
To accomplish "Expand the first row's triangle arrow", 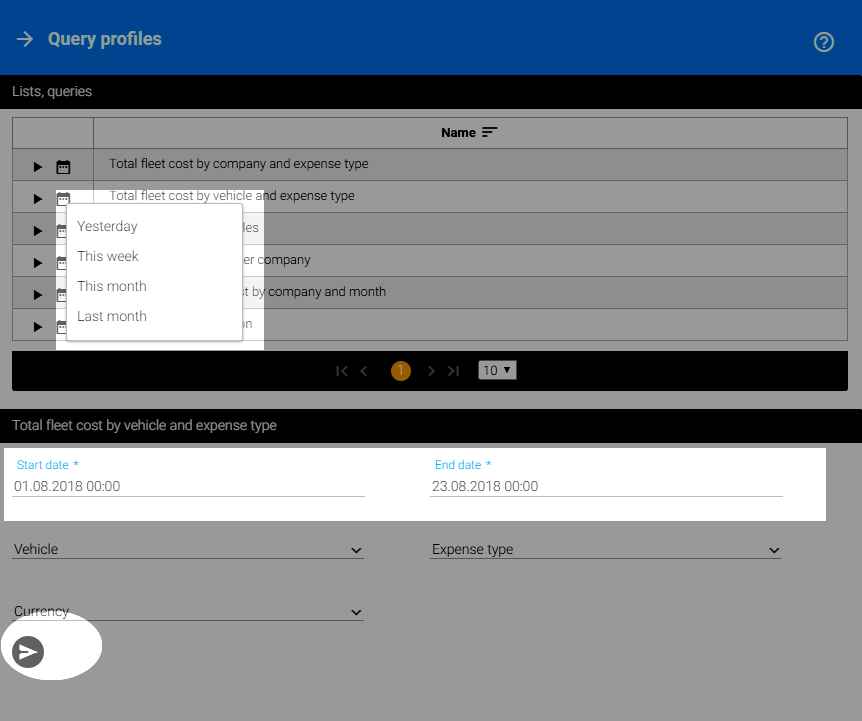I will coord(38,167).
